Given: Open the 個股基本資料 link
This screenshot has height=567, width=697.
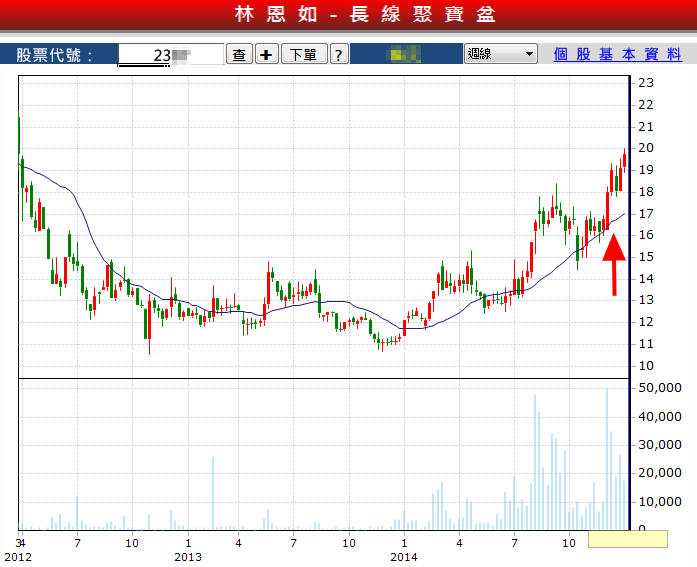Looking at the screenshot, I should (617, 54).
